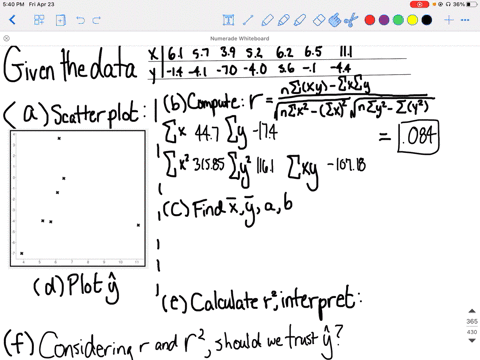Image resolution: width=480 pixels, height=360 pixels.
Task: Tap the page number 365 indicator
Action: tap(472, 321)
